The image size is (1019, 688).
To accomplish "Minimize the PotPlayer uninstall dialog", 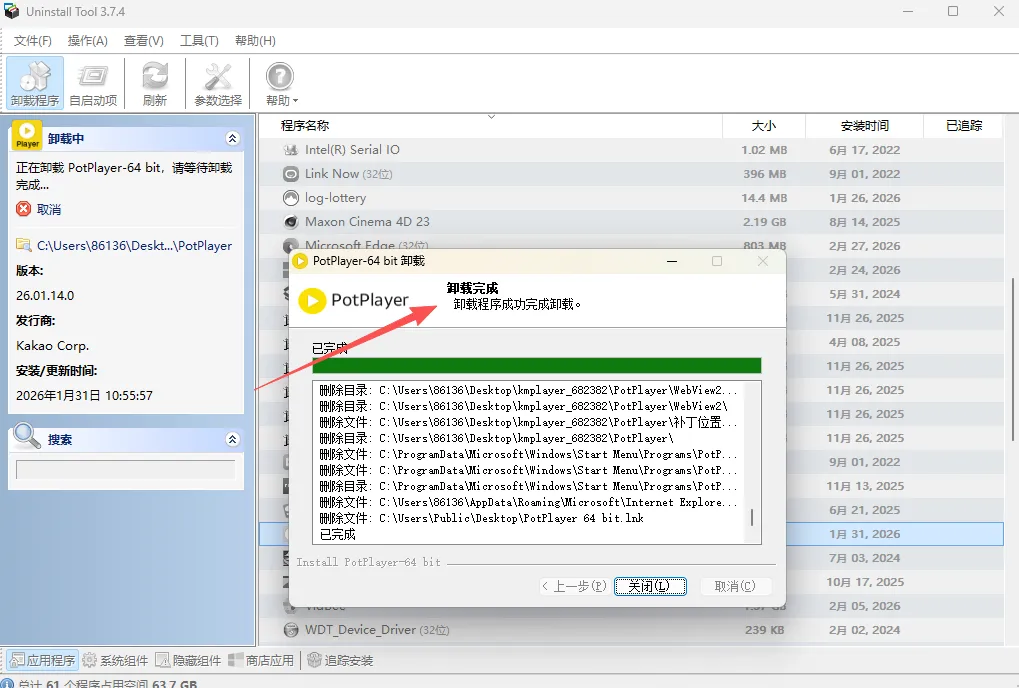I will pyautogui.click(x=672, y=261).
